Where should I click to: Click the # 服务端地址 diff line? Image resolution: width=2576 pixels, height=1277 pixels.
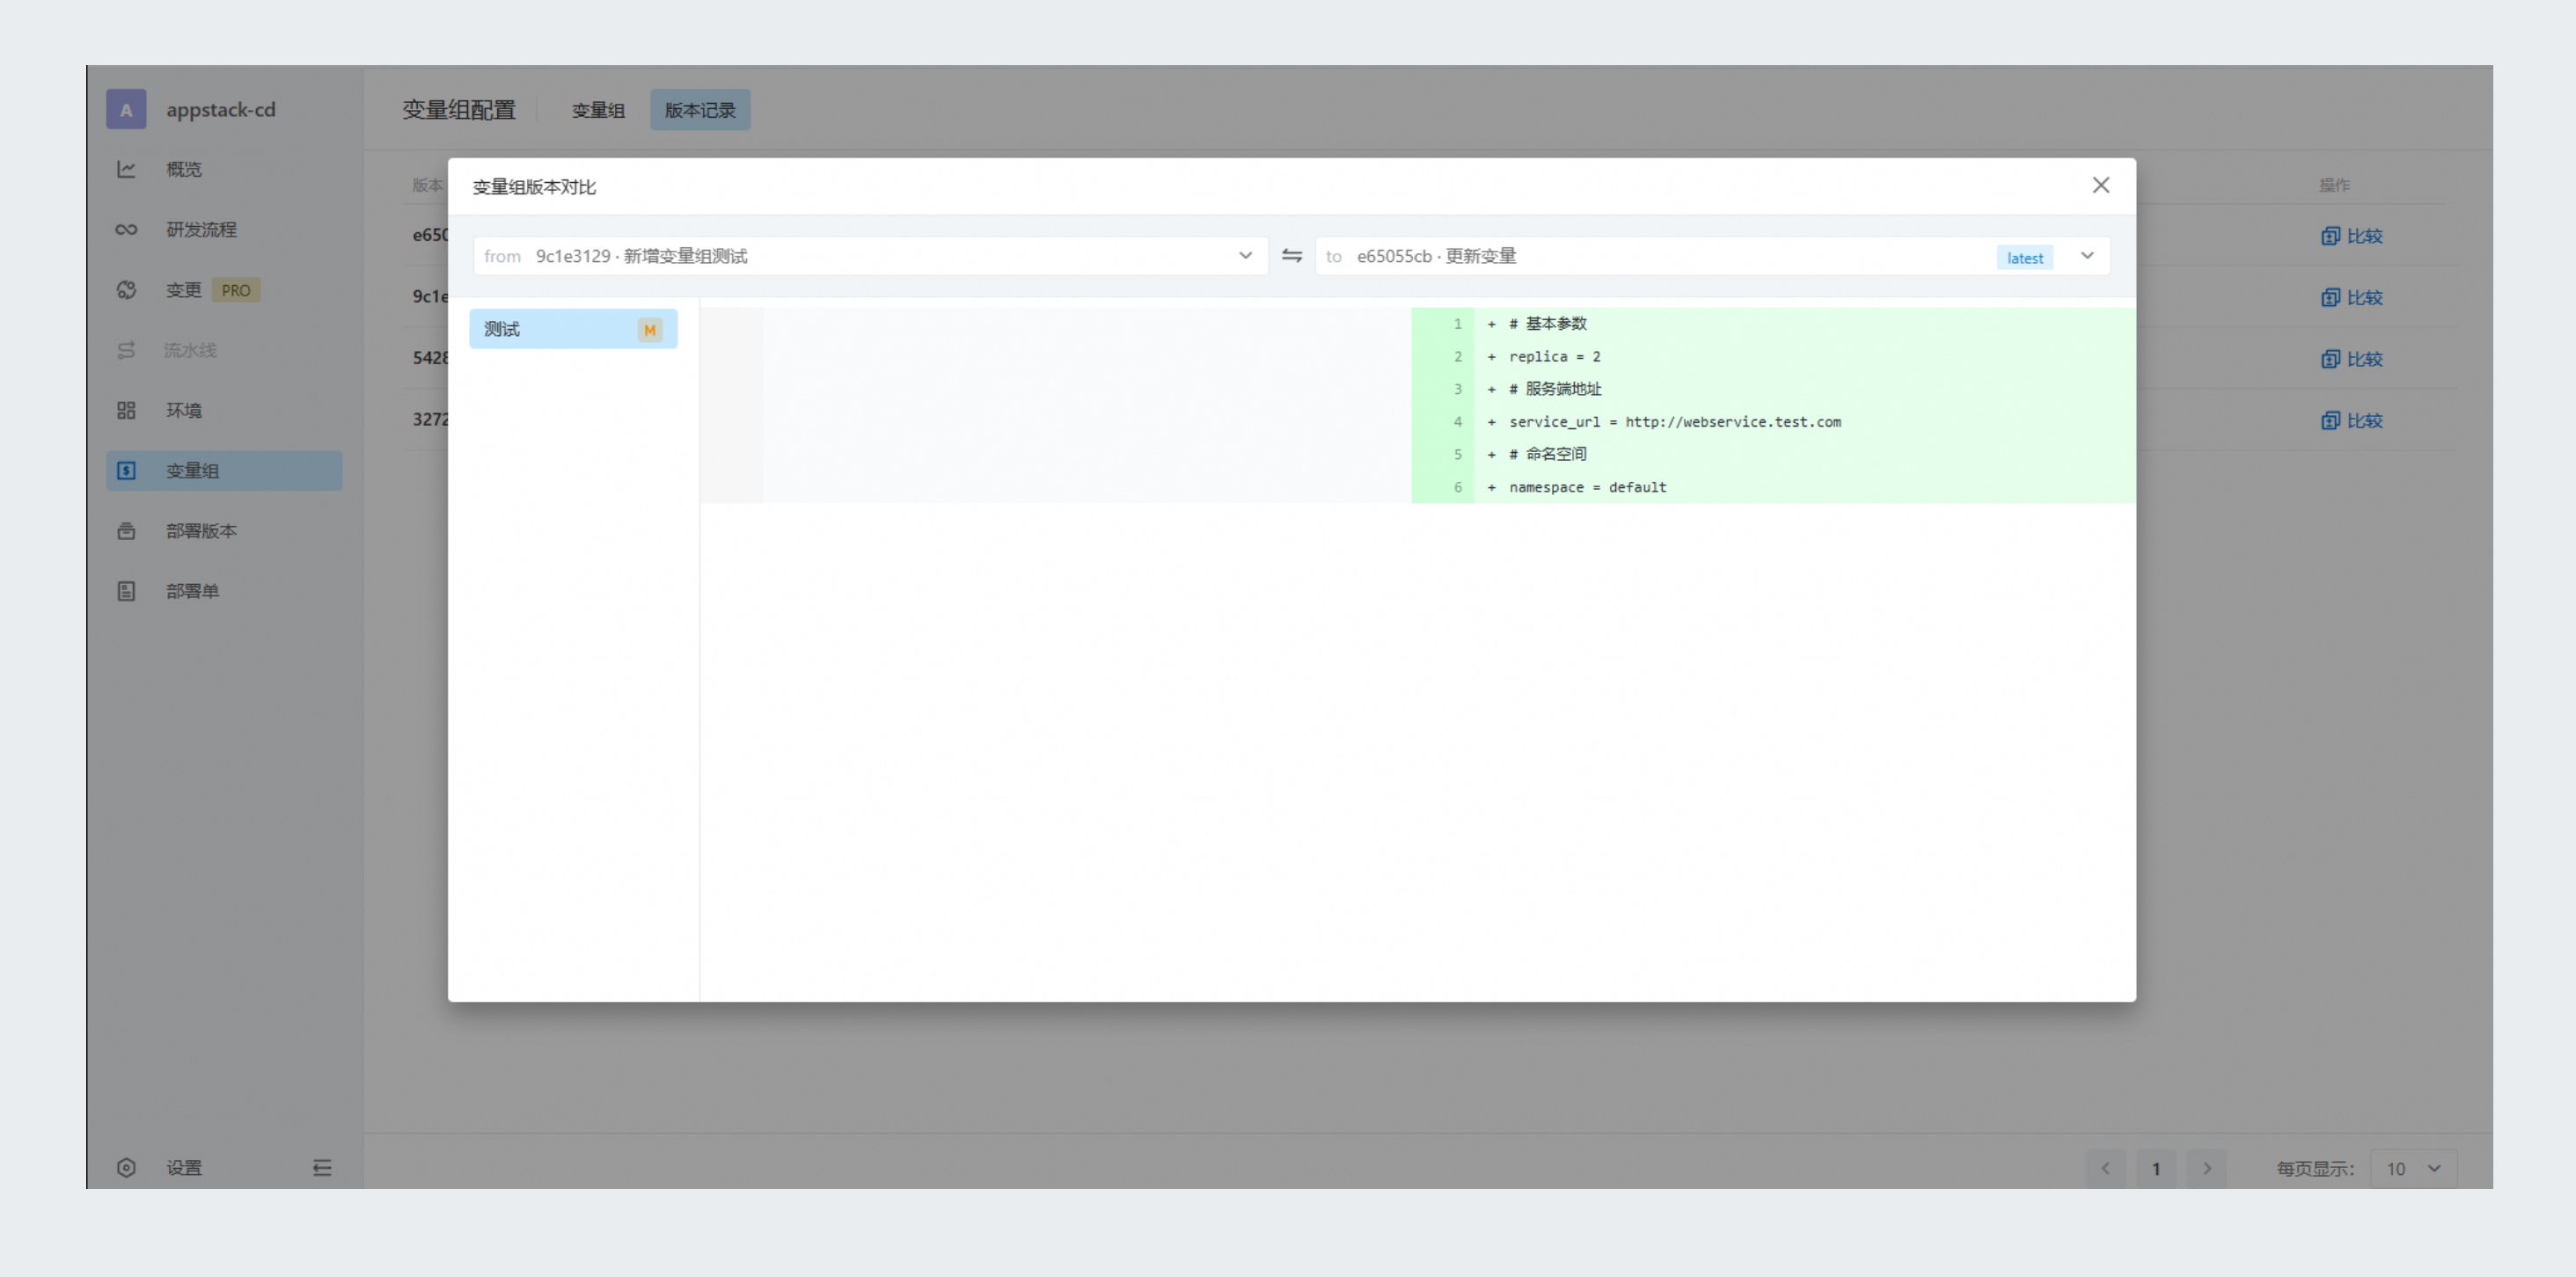[1772, 389]
